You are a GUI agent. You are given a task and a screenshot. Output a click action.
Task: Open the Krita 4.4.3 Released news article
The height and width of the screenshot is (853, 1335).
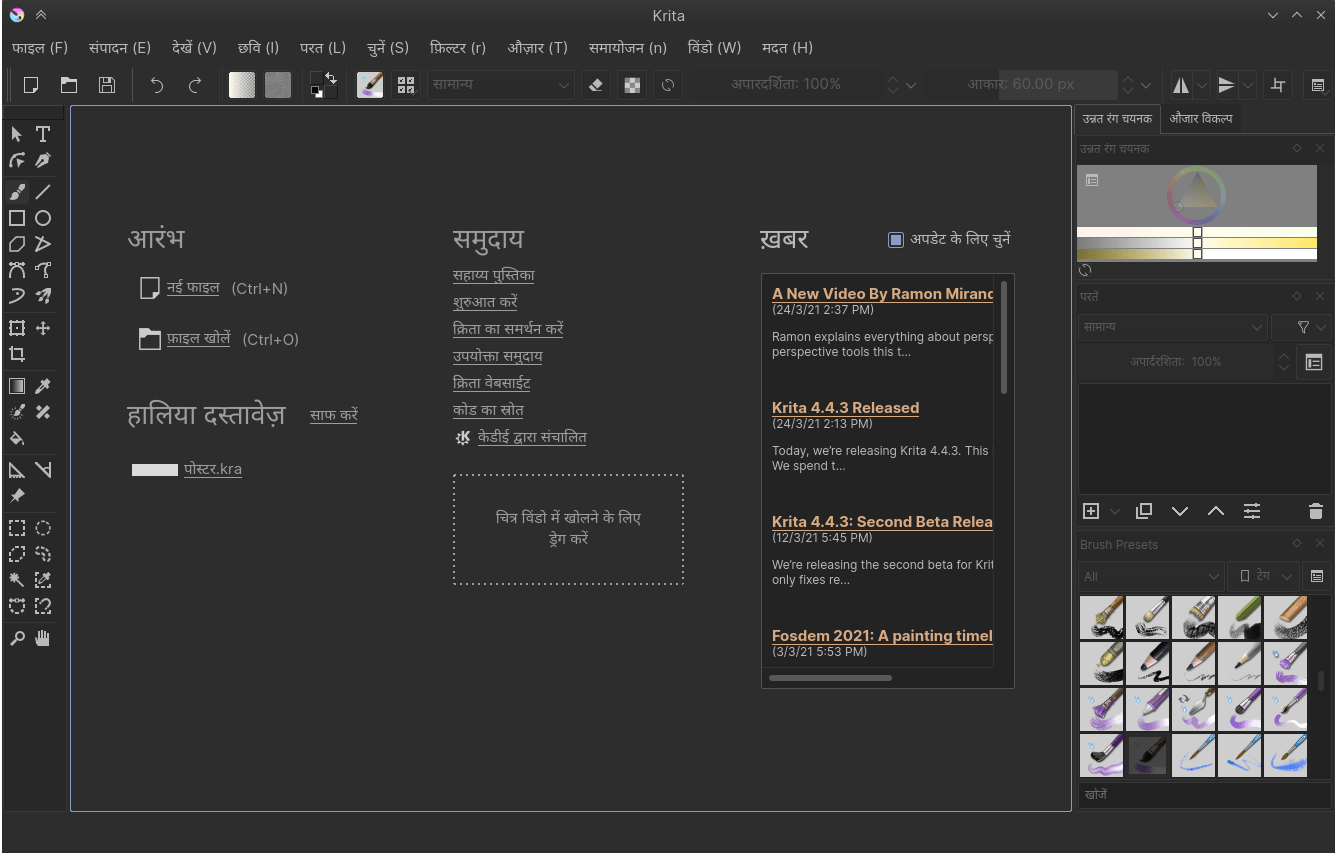845,407
